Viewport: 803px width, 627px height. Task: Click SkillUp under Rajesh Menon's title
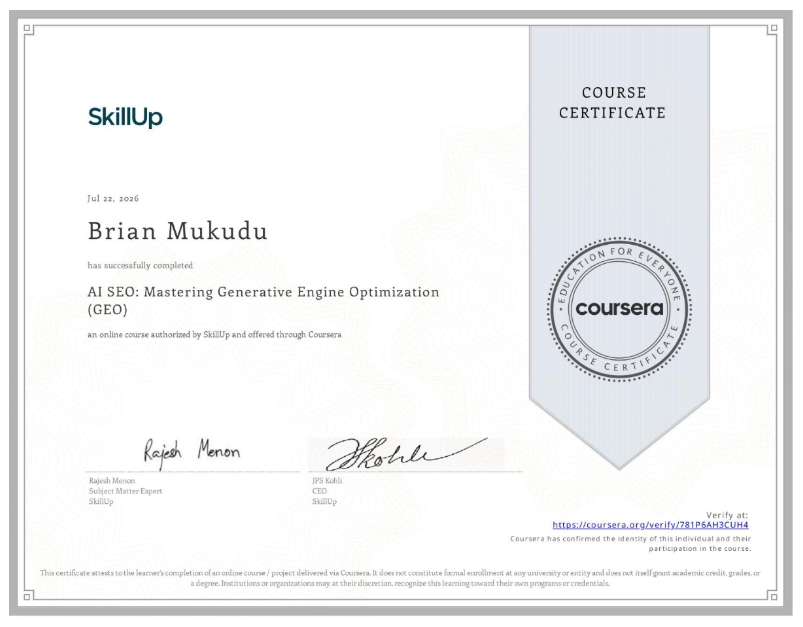pos(101,501)
